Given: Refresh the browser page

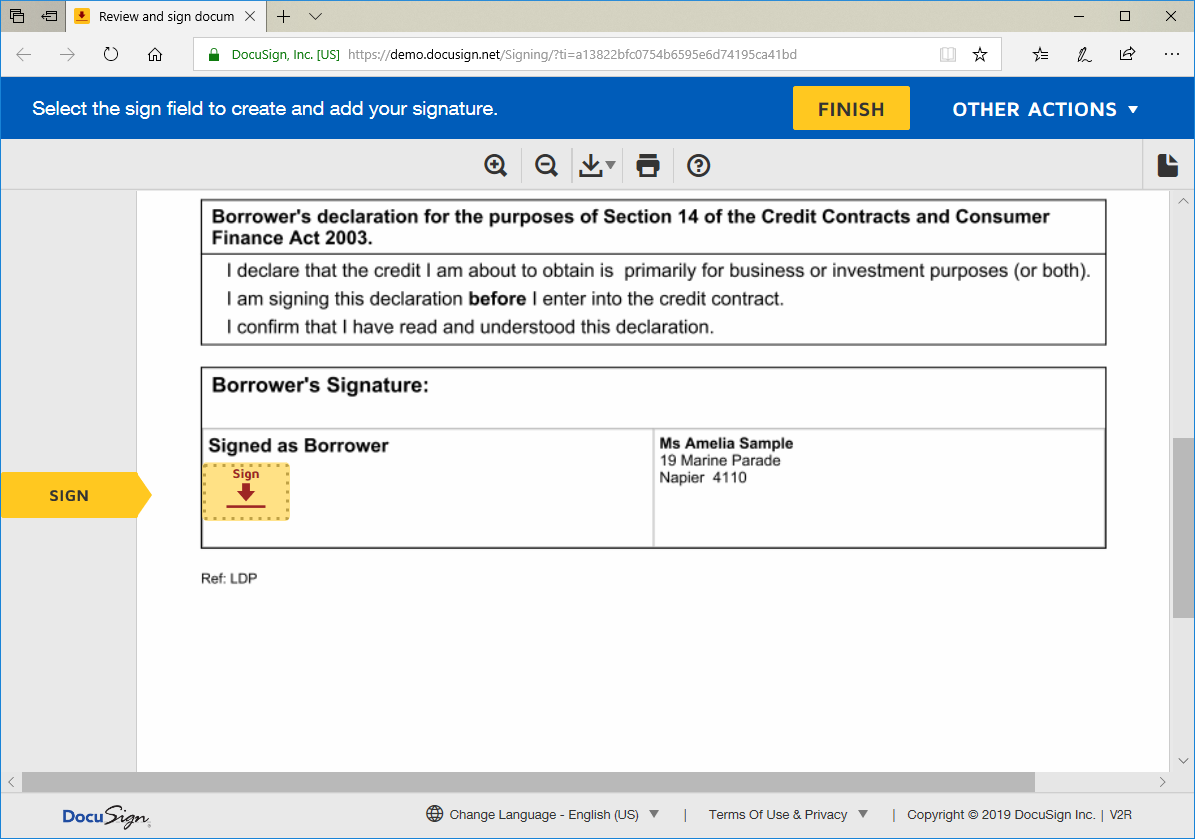Looking at the screenshot, I should coord(111,55).
